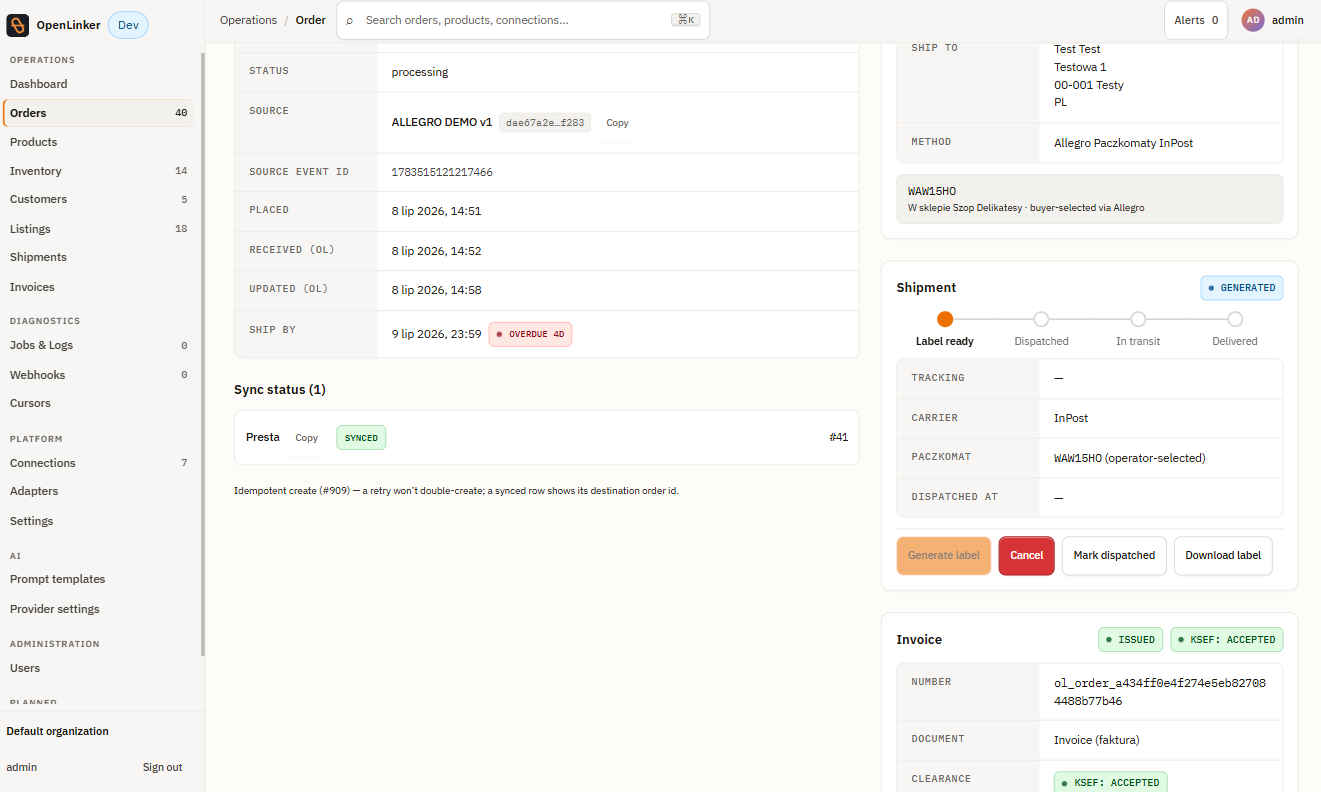Open Adapters in the sidebar
Screen dimensions: 1321x792
pos(98,491)
